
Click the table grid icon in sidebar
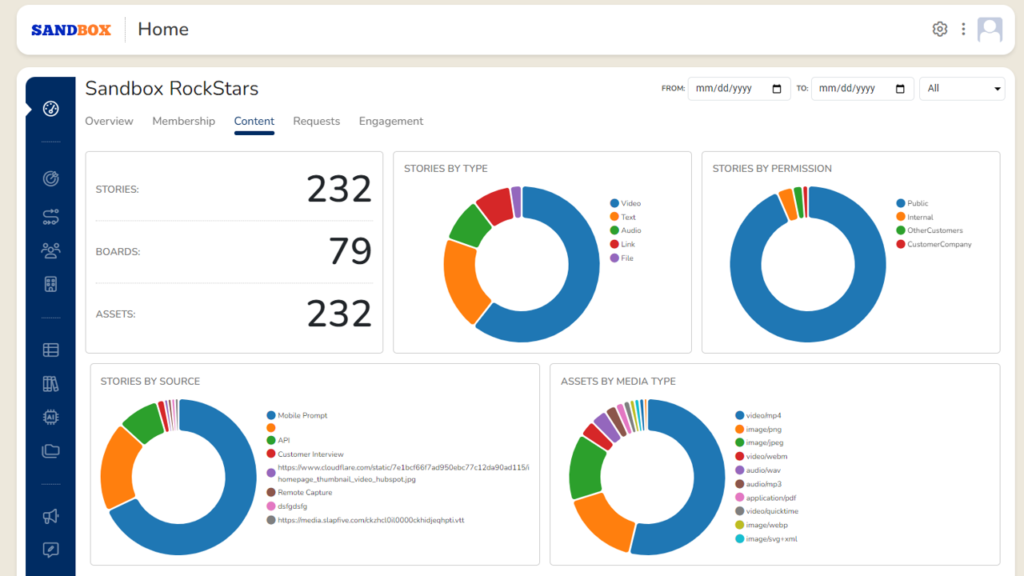tap(50, 349)
